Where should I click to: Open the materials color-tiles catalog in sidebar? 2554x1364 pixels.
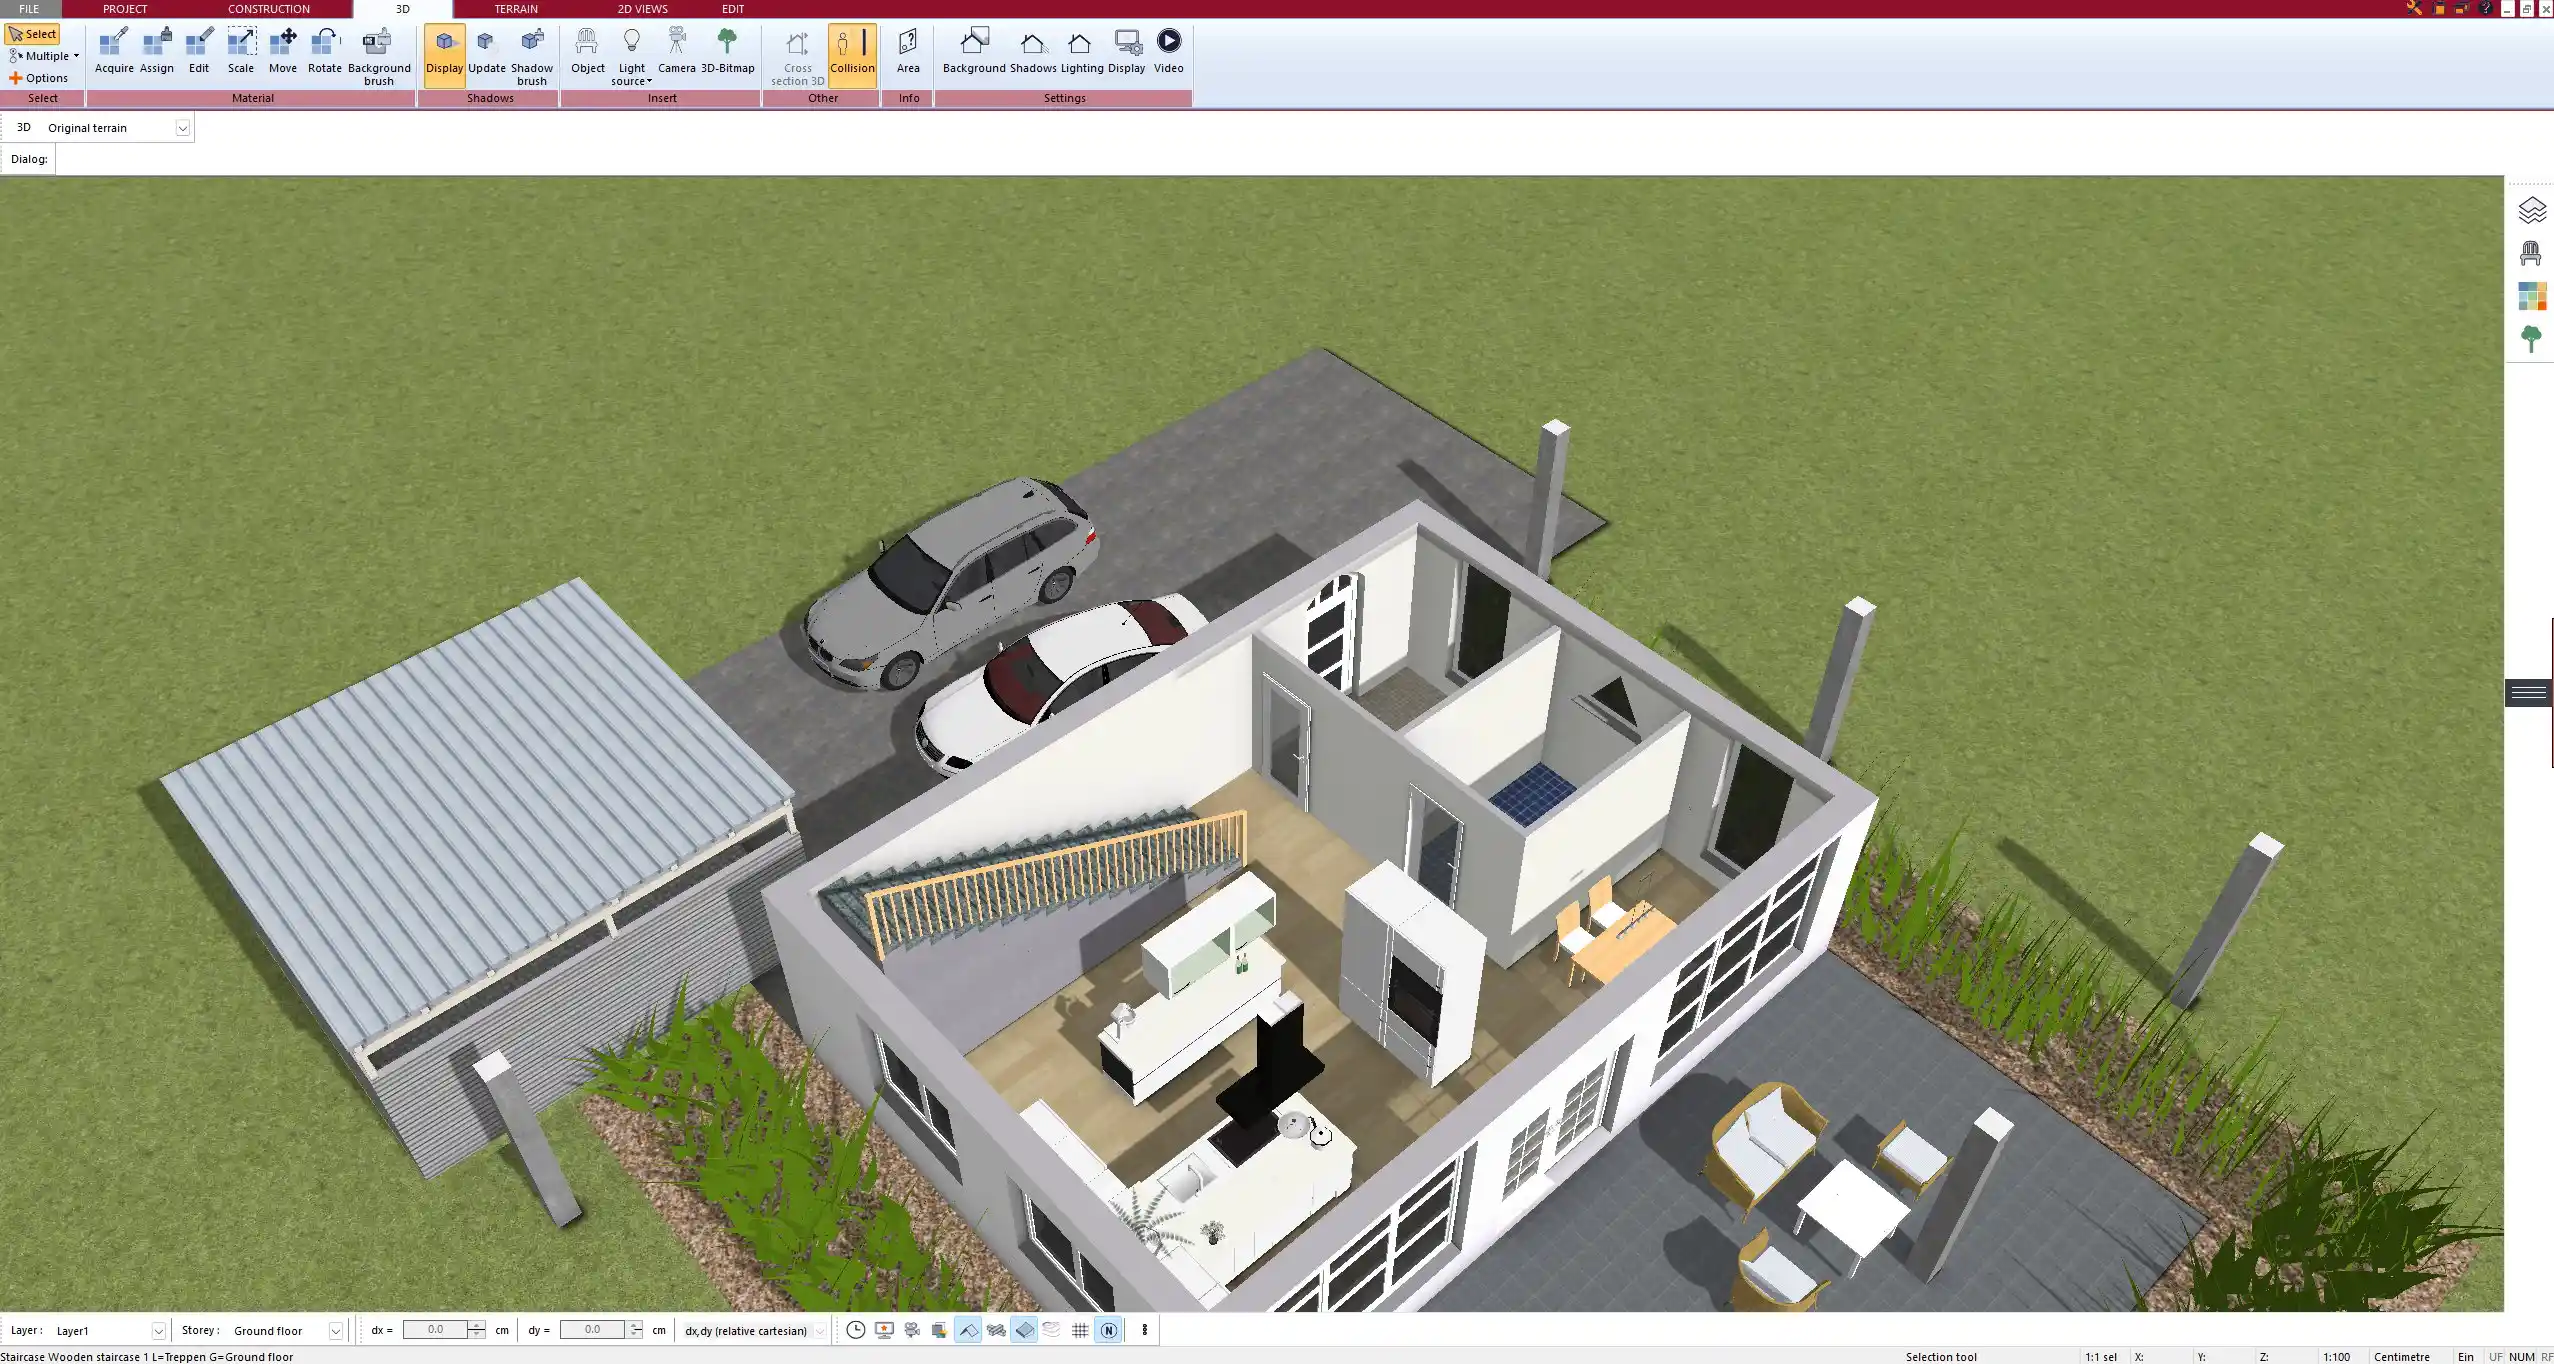coord(2531,296)
